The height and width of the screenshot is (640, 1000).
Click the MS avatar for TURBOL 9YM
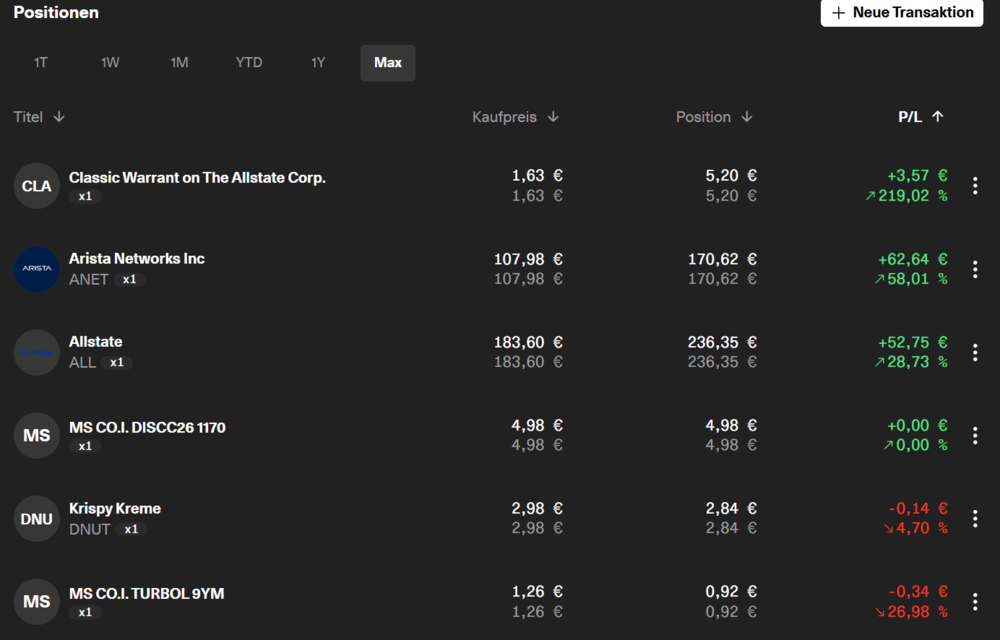(37, 601)
